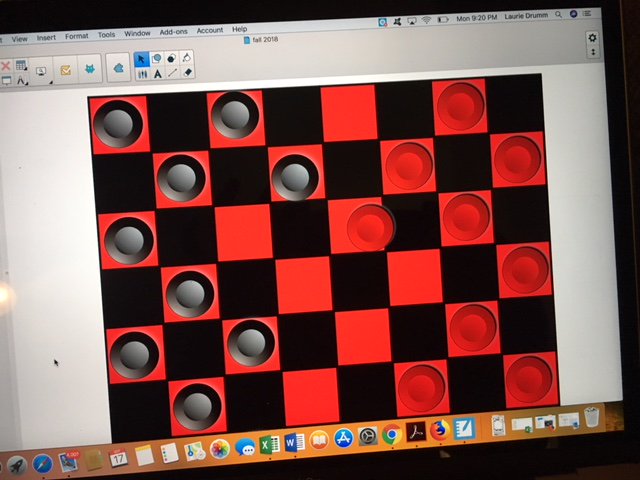This screenshot has width=640, height=480.
Task: Open toolbar settings gear
Action: click(x=592, y=38)
